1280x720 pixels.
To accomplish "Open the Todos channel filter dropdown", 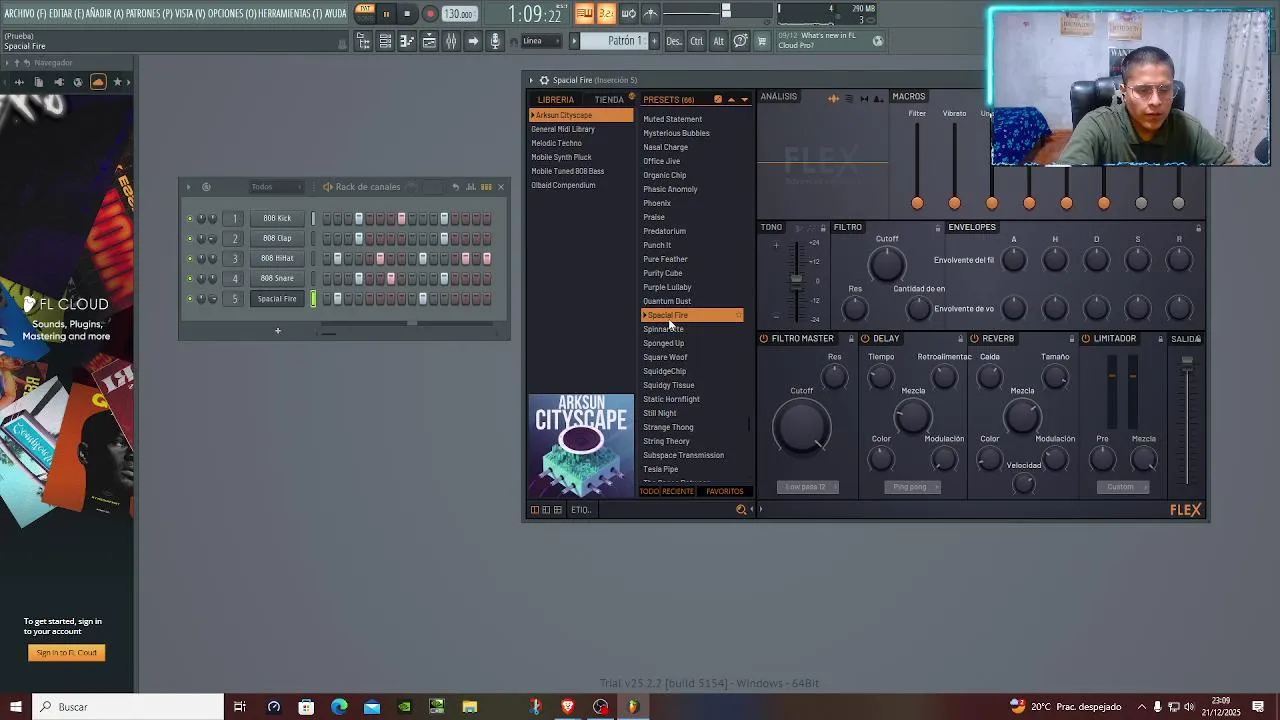I will 275,187.
